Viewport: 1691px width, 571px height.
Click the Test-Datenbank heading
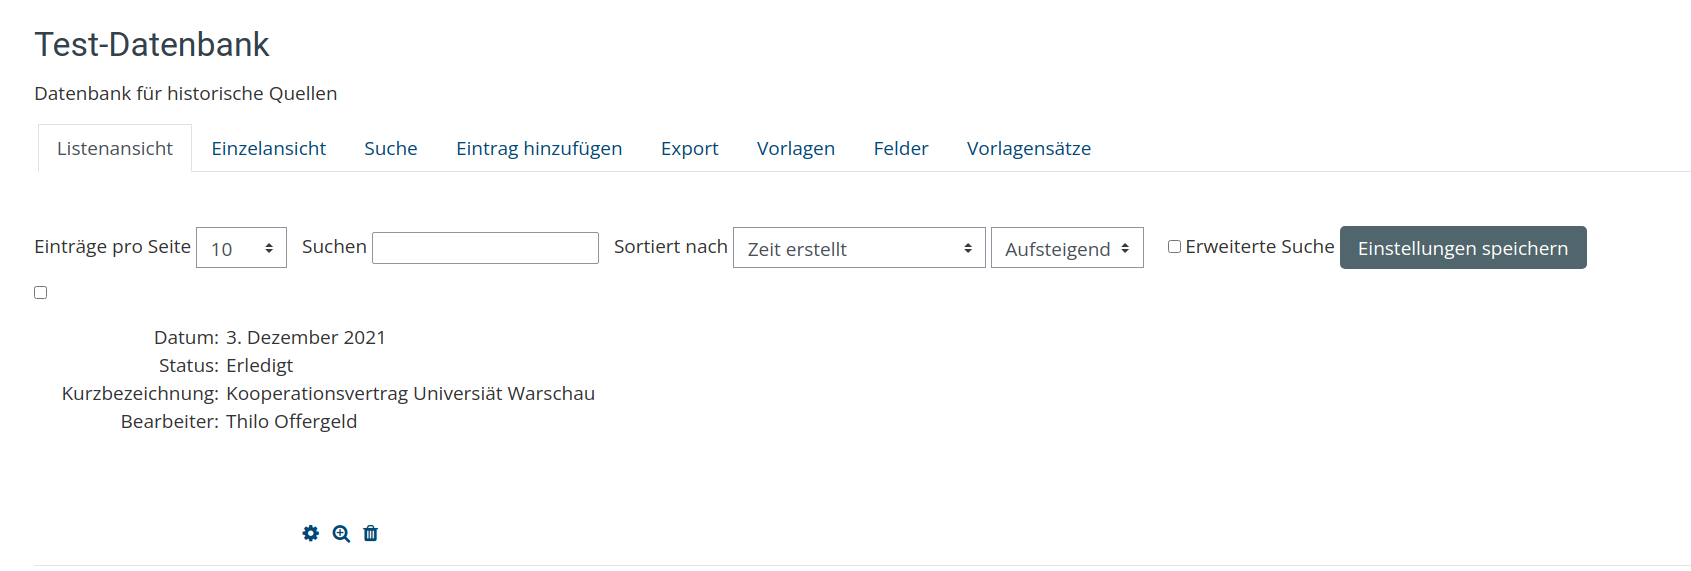pos(152,45)
